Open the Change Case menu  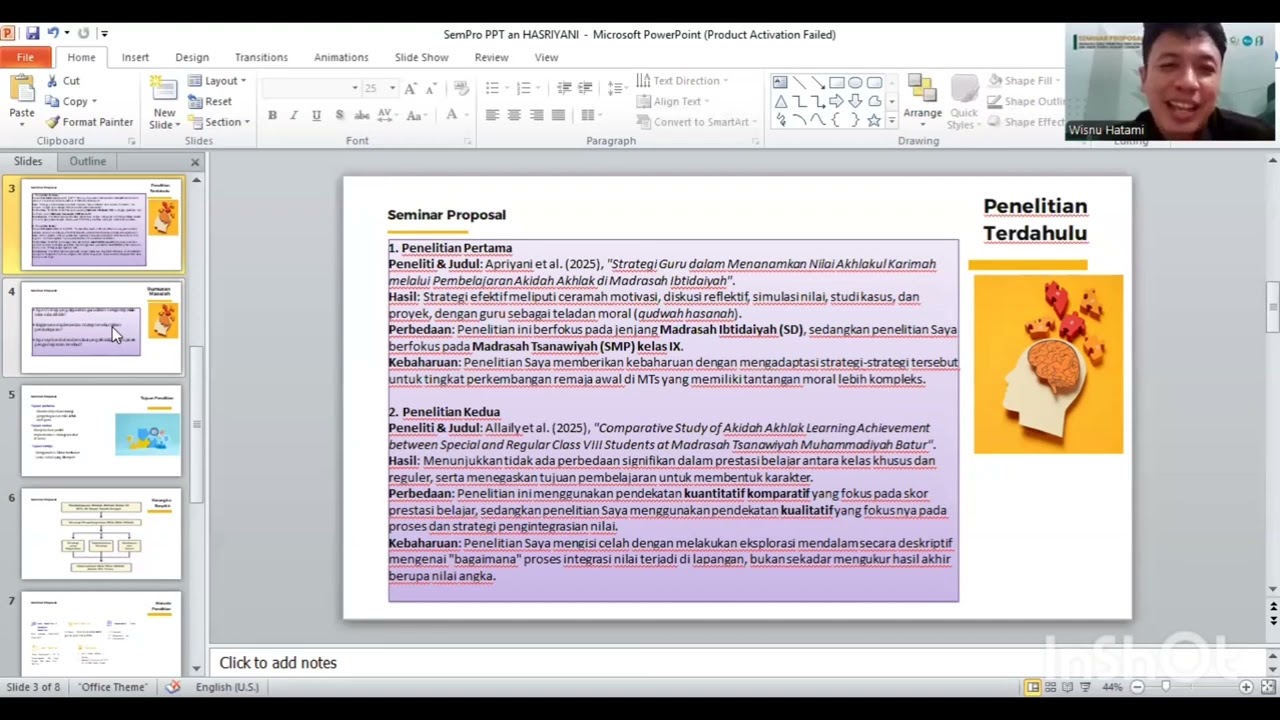(415, 115)
